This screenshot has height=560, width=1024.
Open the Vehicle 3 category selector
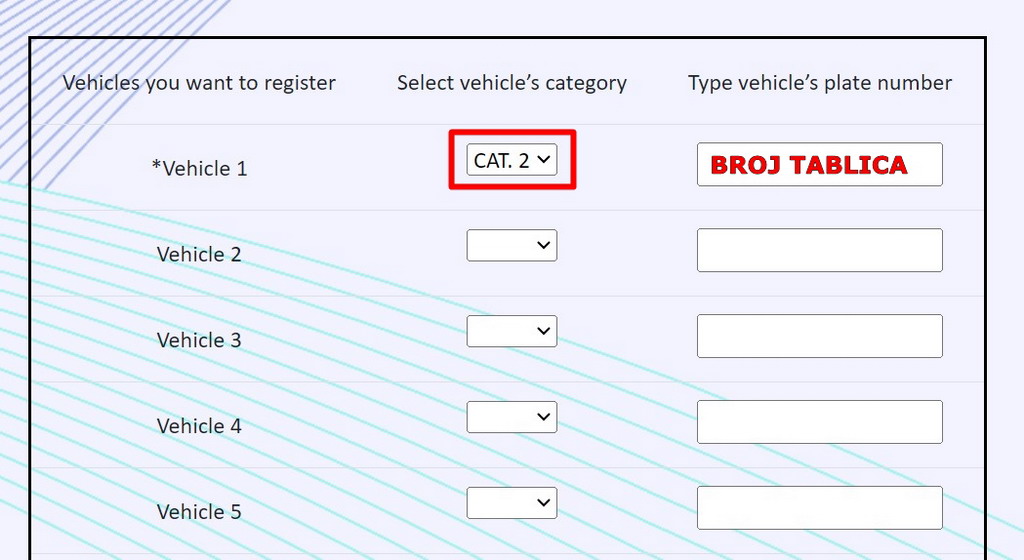512,332
